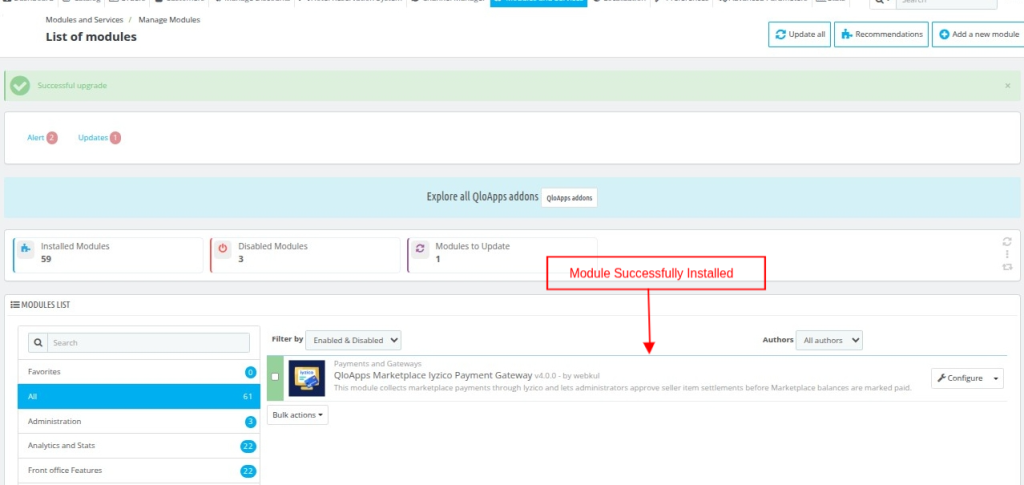Open the All authors dropdown

coord(829,340)
